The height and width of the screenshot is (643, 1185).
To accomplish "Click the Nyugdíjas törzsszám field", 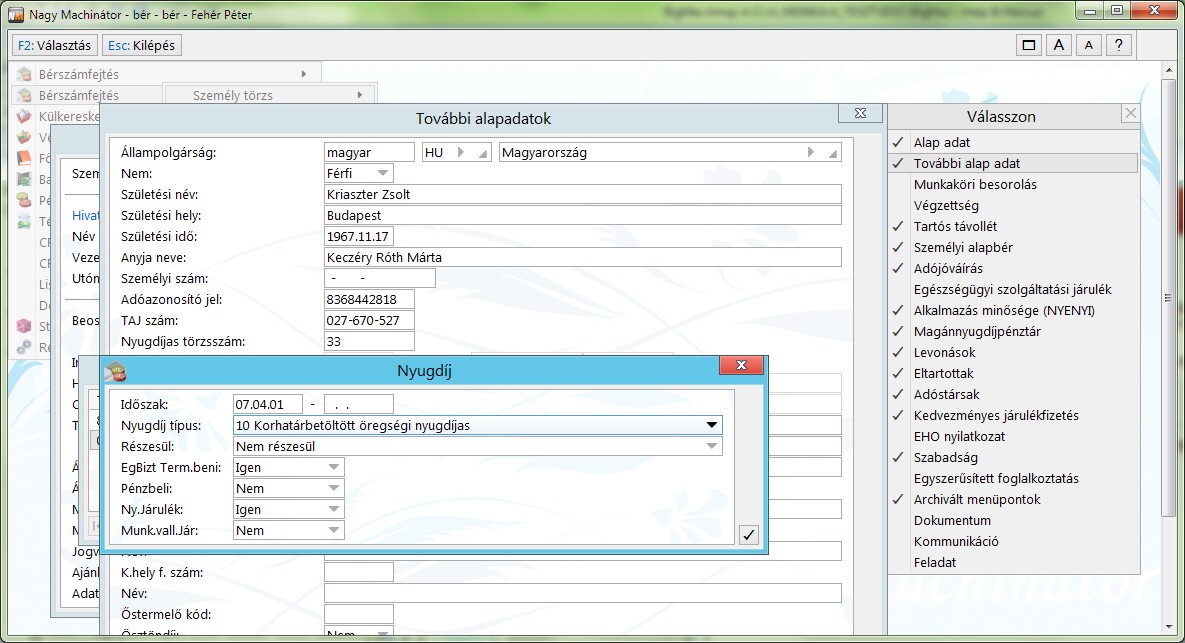I will (x=369, y=342).
